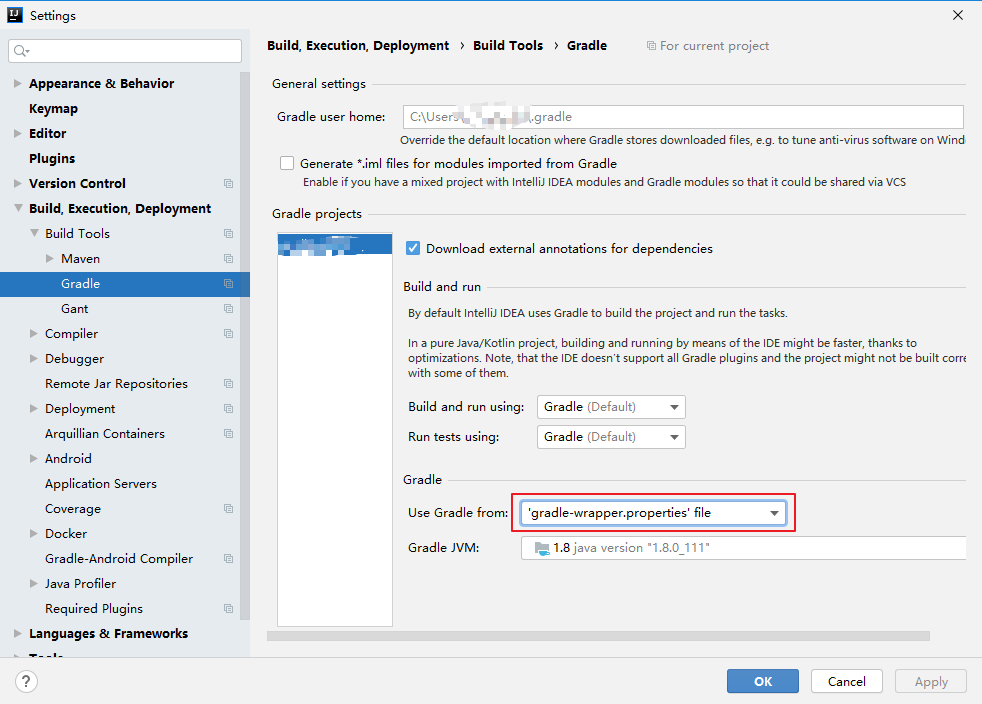Open the Gradle JVM selector
This screenshot has width=982, height=704.
point(743,548)
